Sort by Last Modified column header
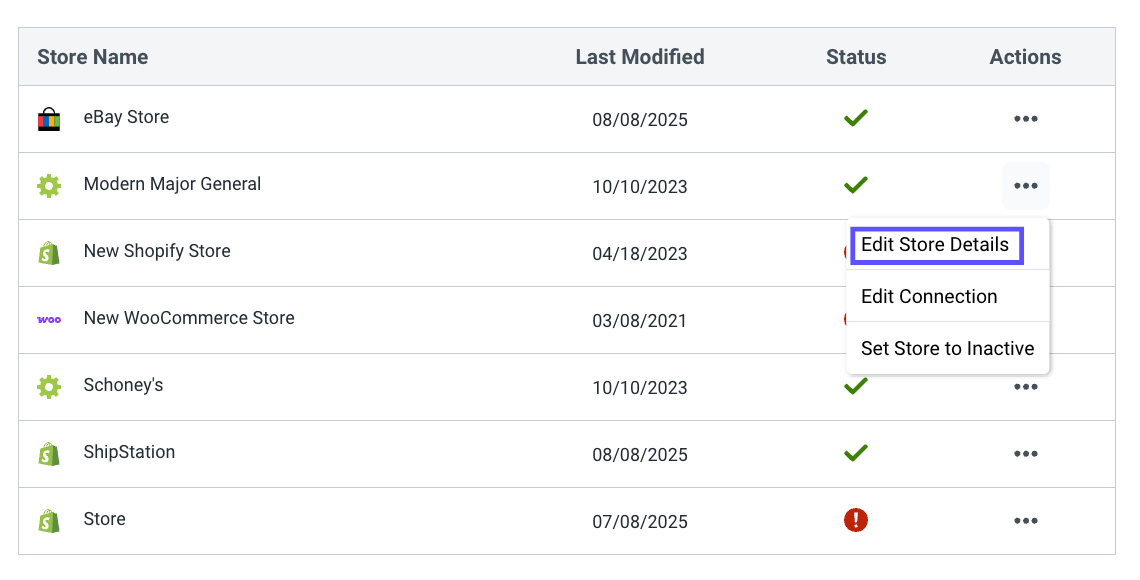Image resolution: width=1140 pixels, height=580 pixels. tap(640, 57)
